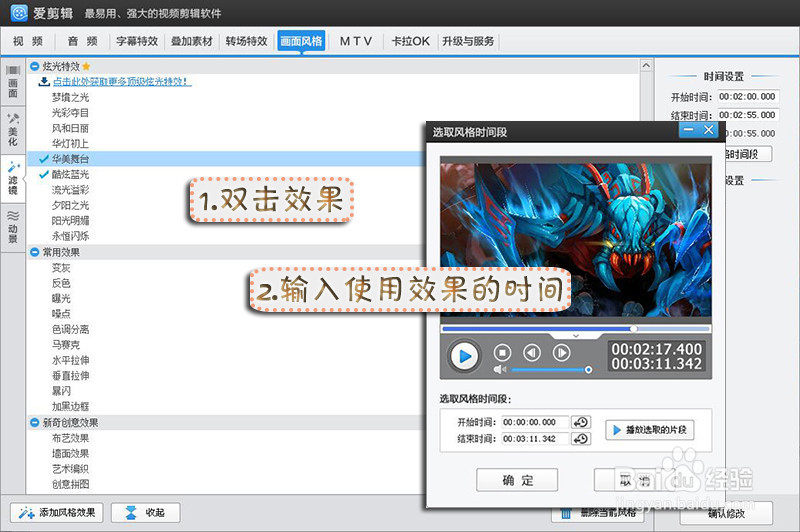Collapse the 新奇创意效果 group

coord(35,422)
